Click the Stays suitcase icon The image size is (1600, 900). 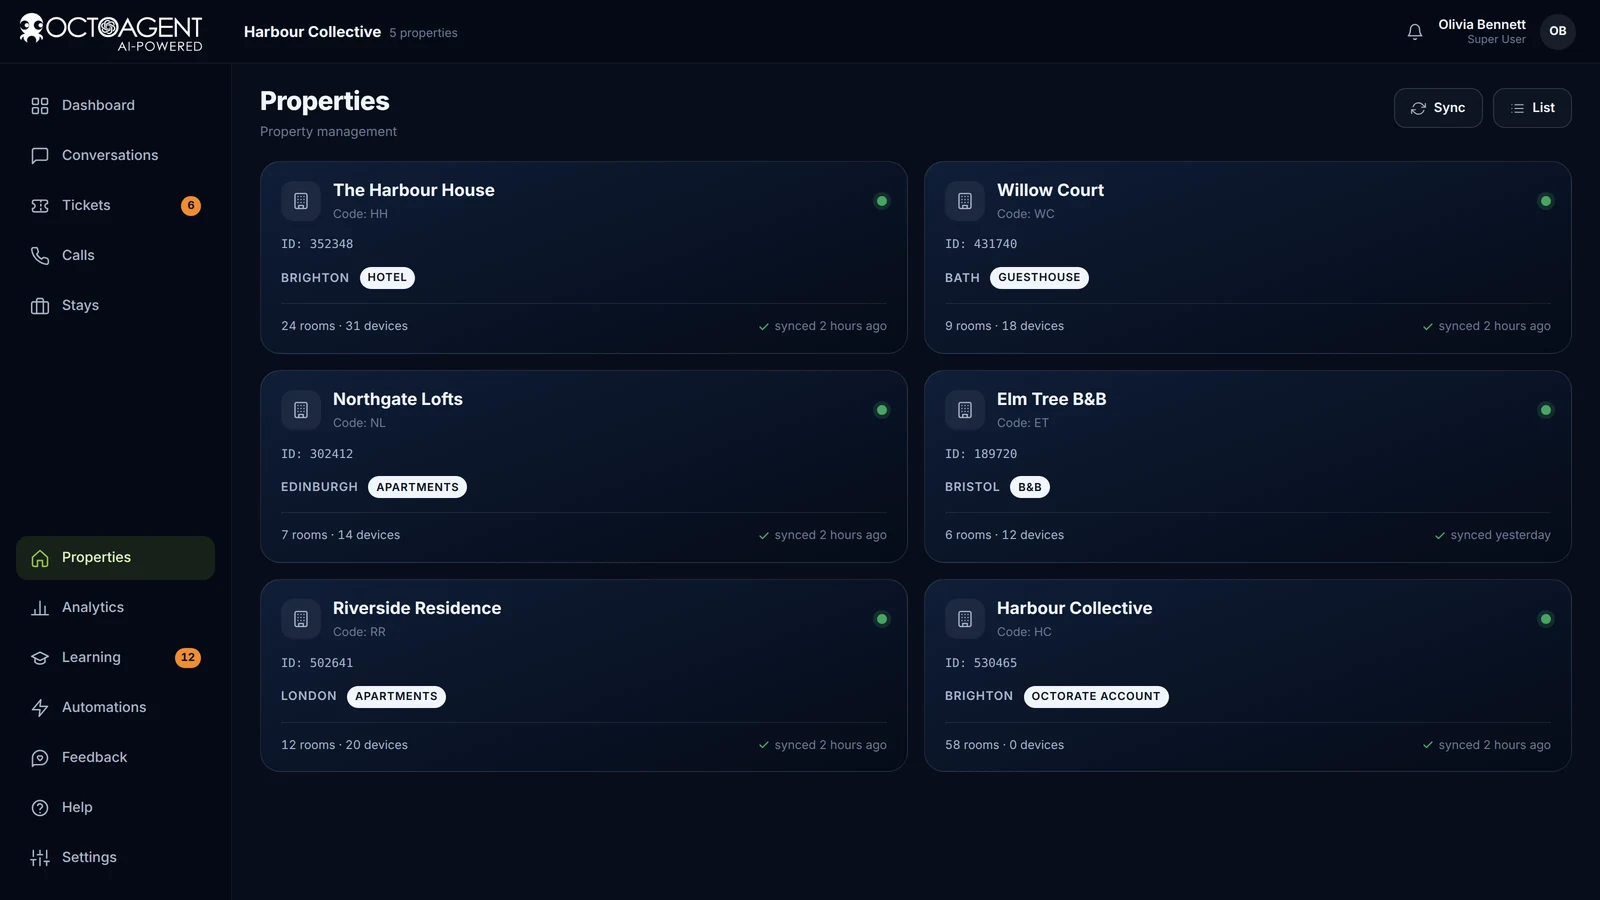(40, 306)
